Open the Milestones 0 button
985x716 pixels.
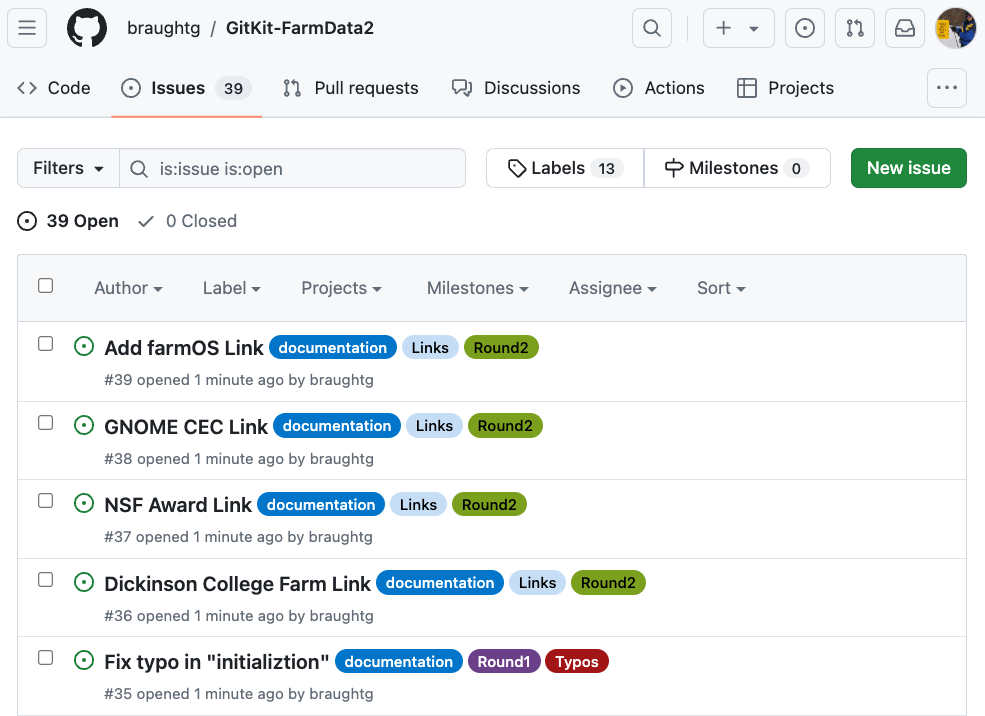(737, 168)
